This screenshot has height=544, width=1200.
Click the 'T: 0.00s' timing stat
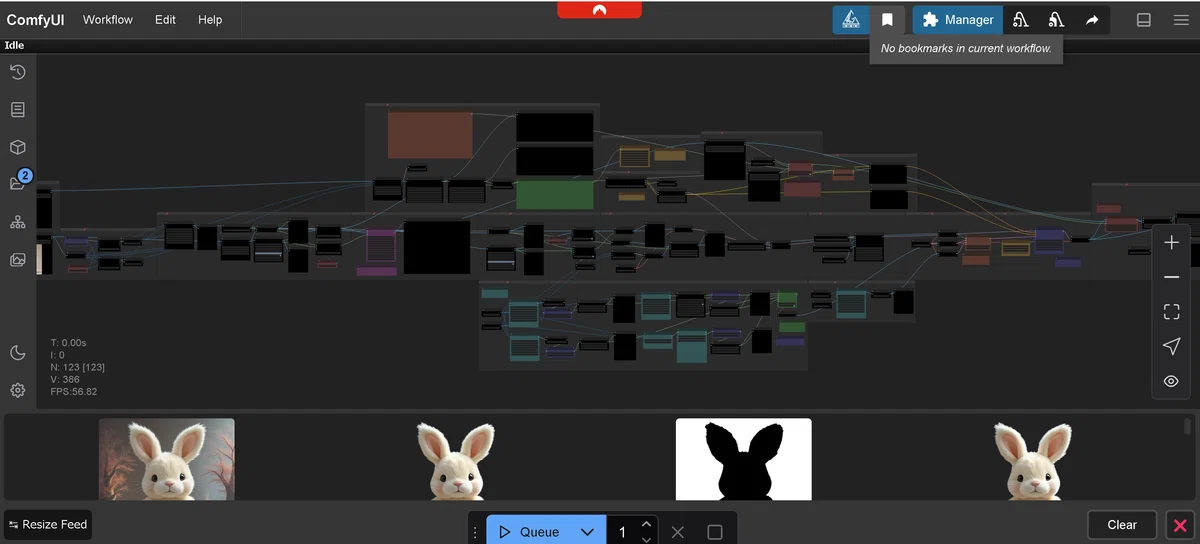pyautogui.click(x=69, y=343)
